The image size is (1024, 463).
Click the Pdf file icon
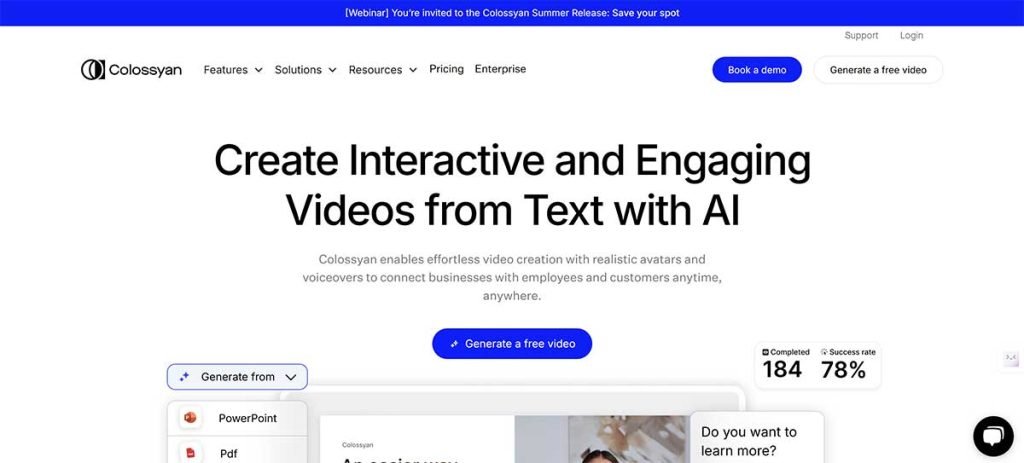coord(190,453)
